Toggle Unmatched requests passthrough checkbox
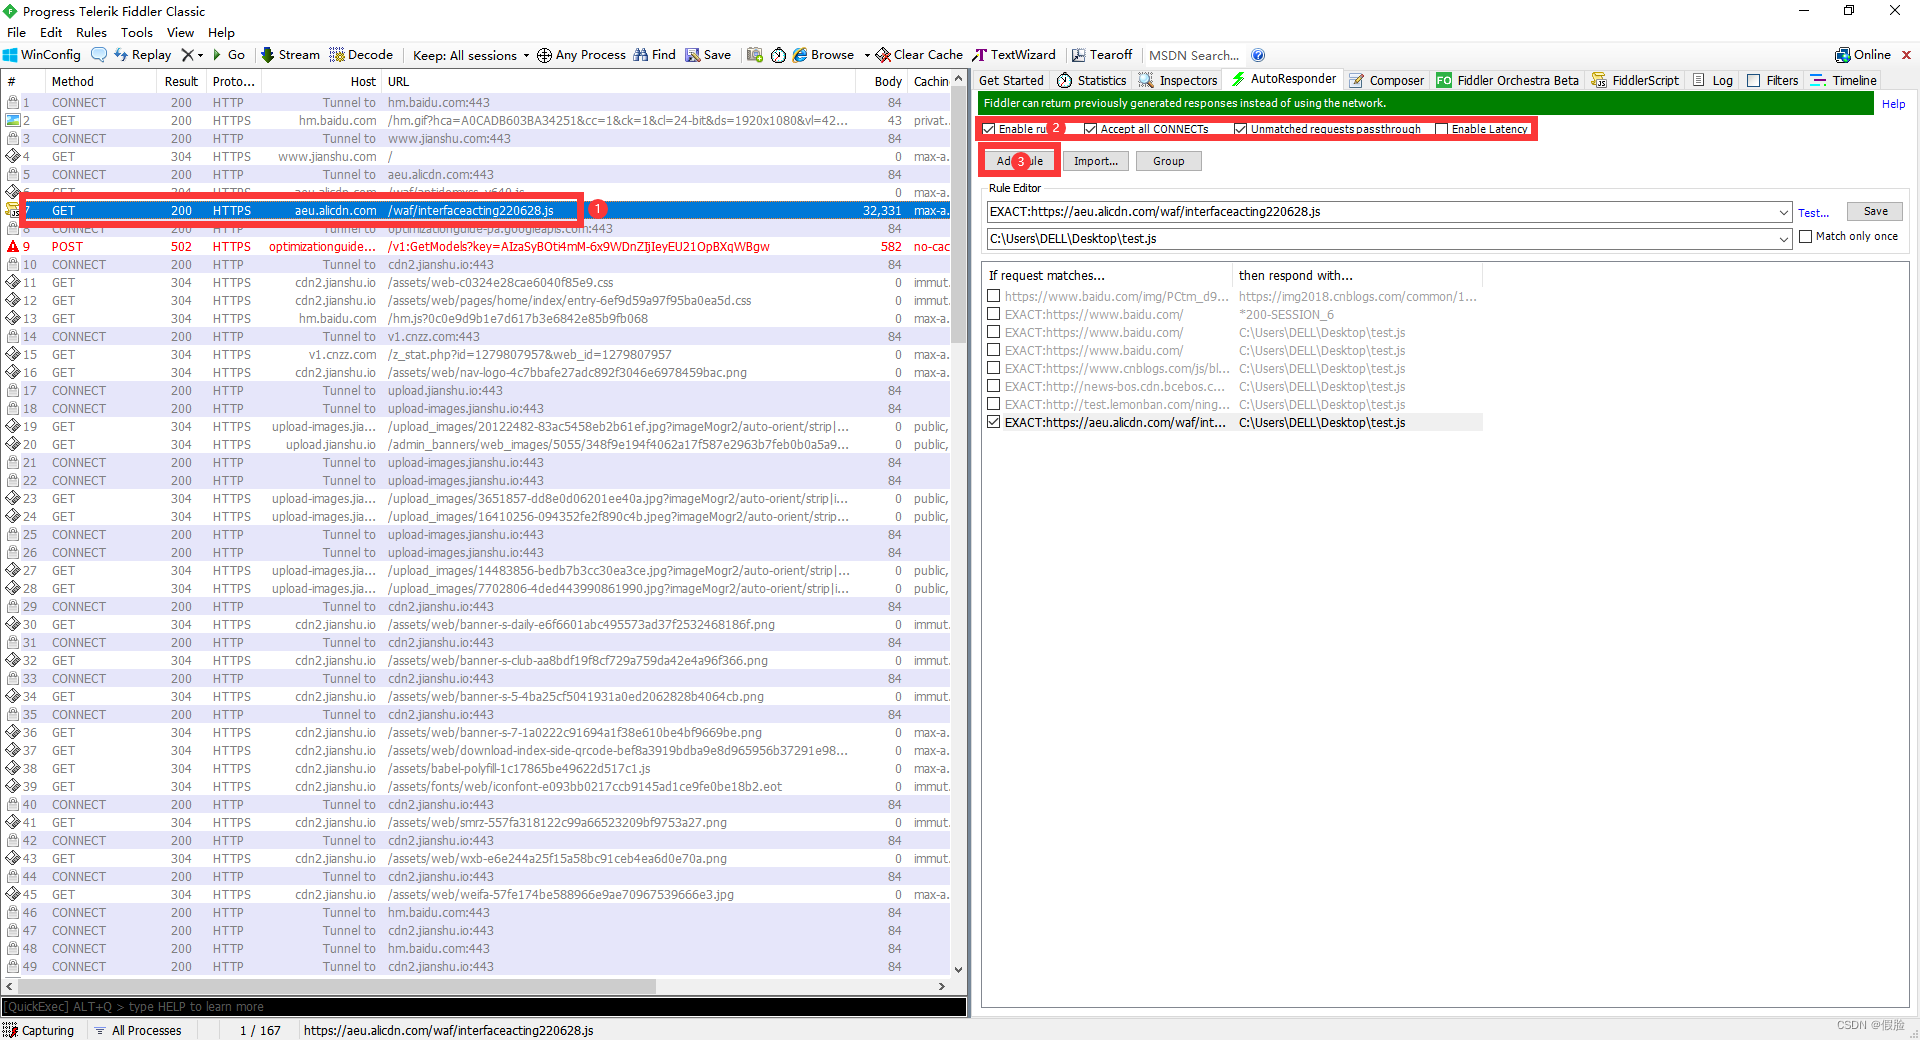Viewport: 1920px width, 1040px height. 1241,129
